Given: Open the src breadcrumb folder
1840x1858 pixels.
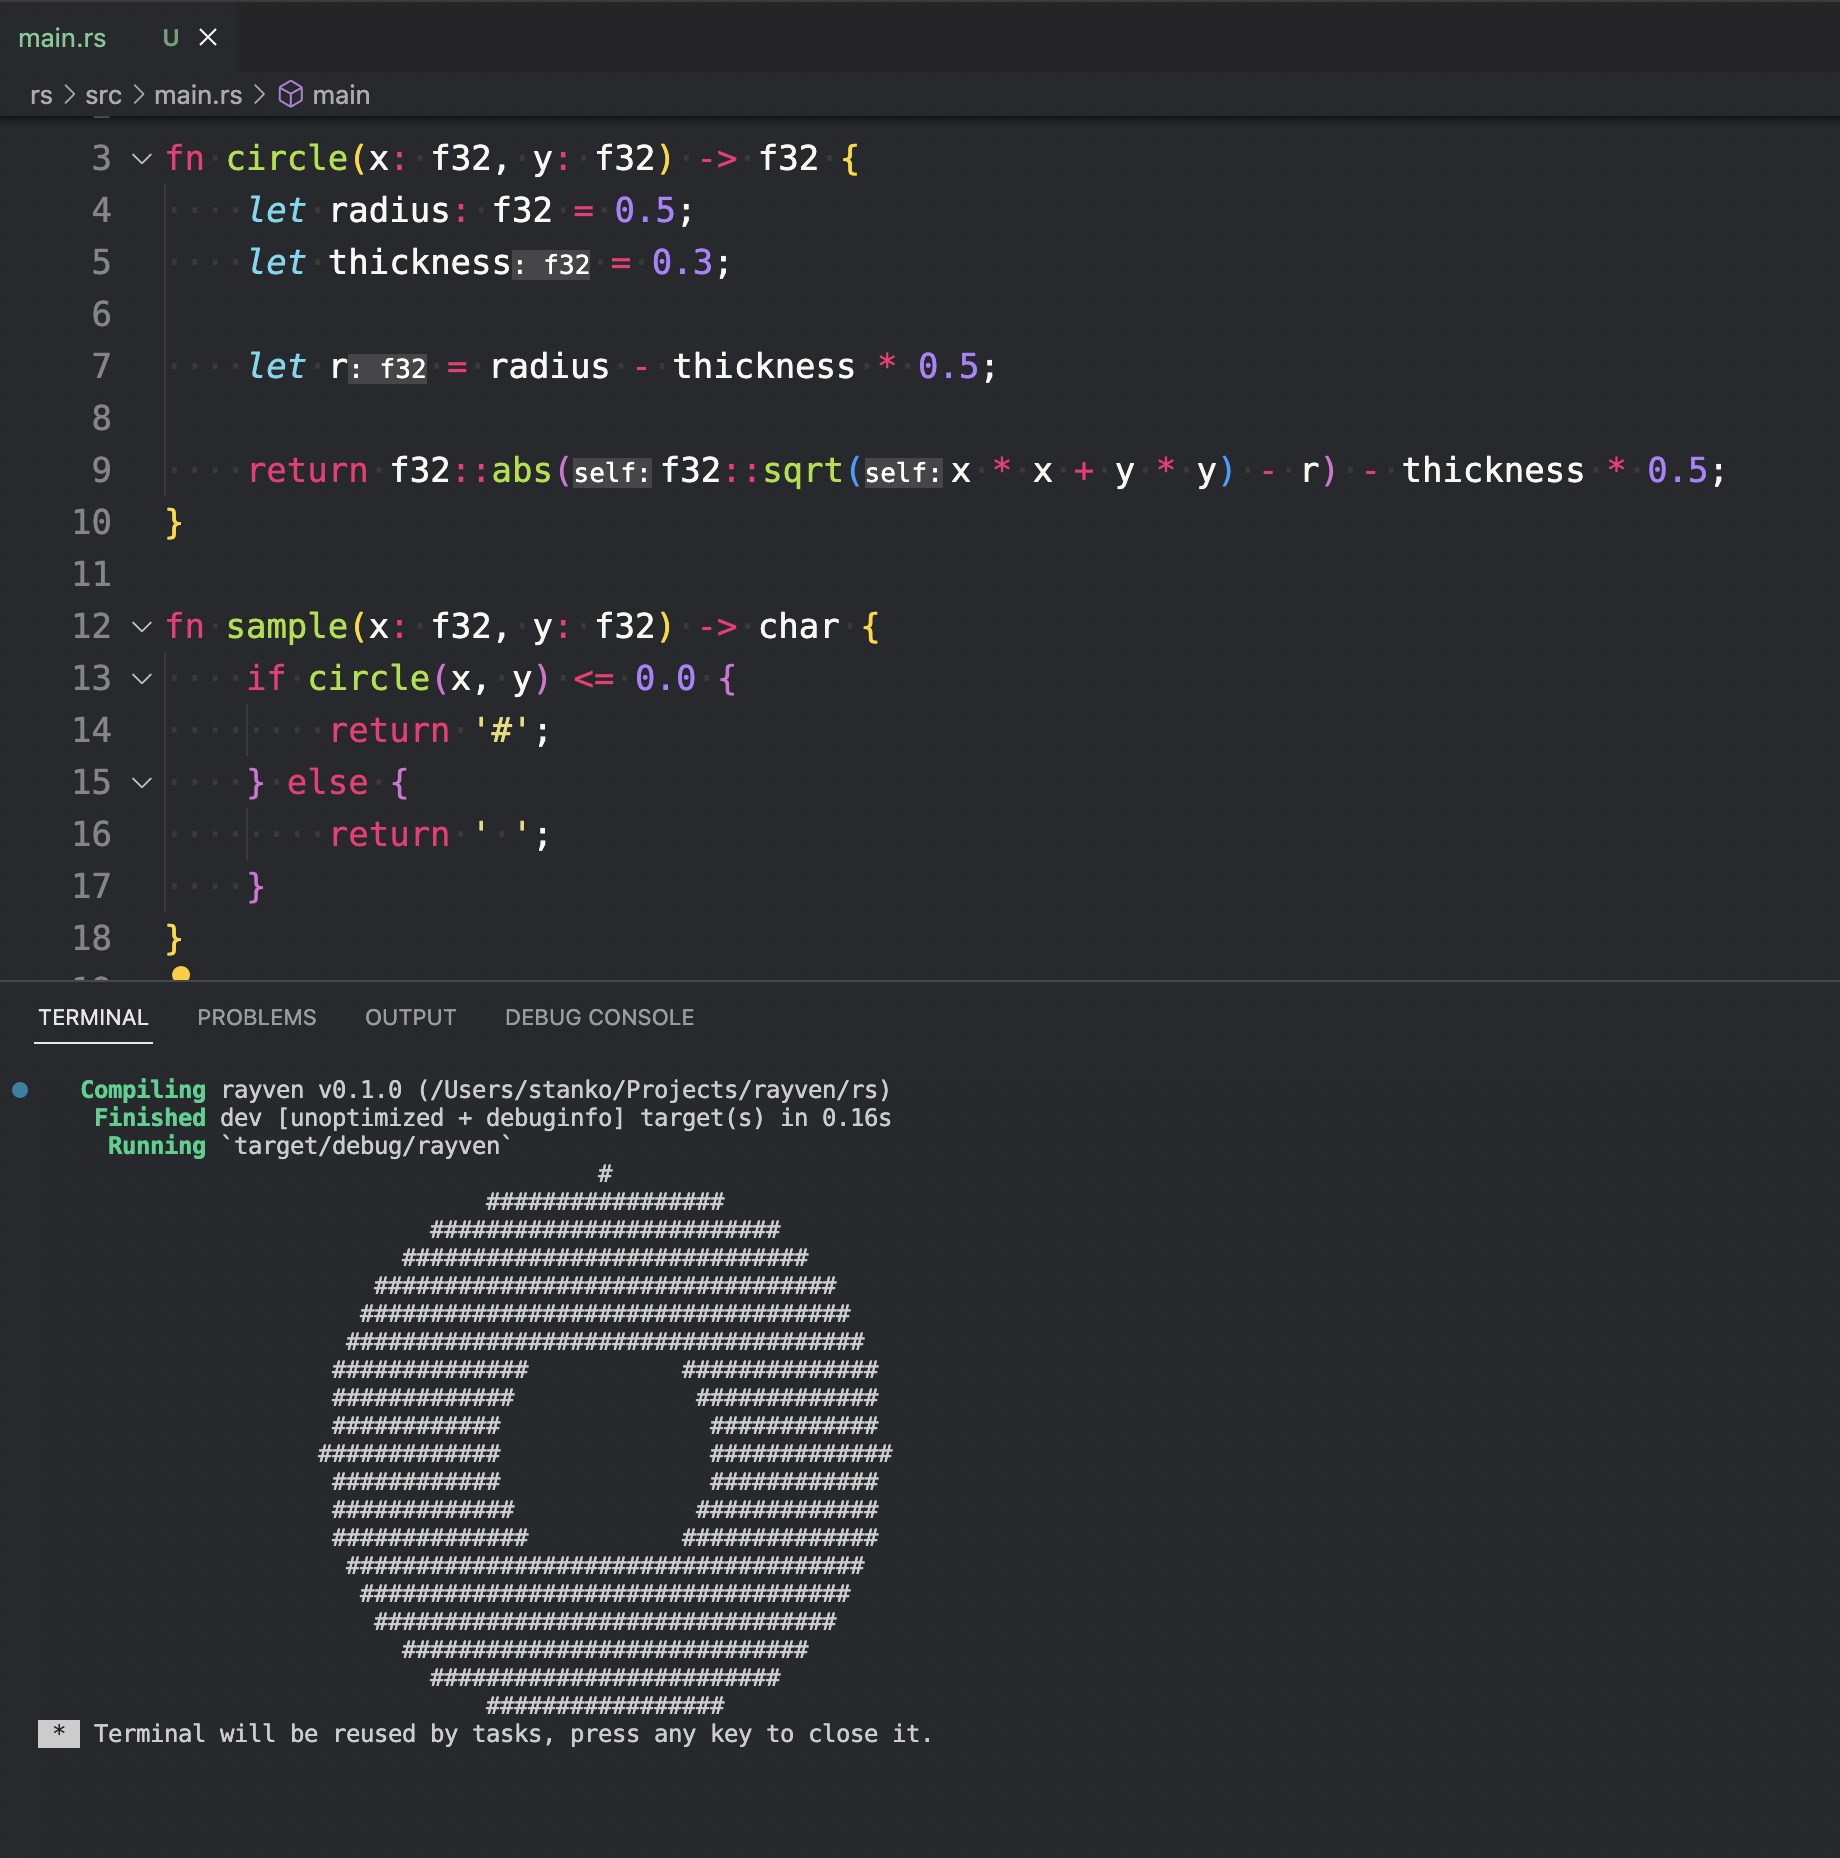Looking at the screenshot, I should point(103,95).
